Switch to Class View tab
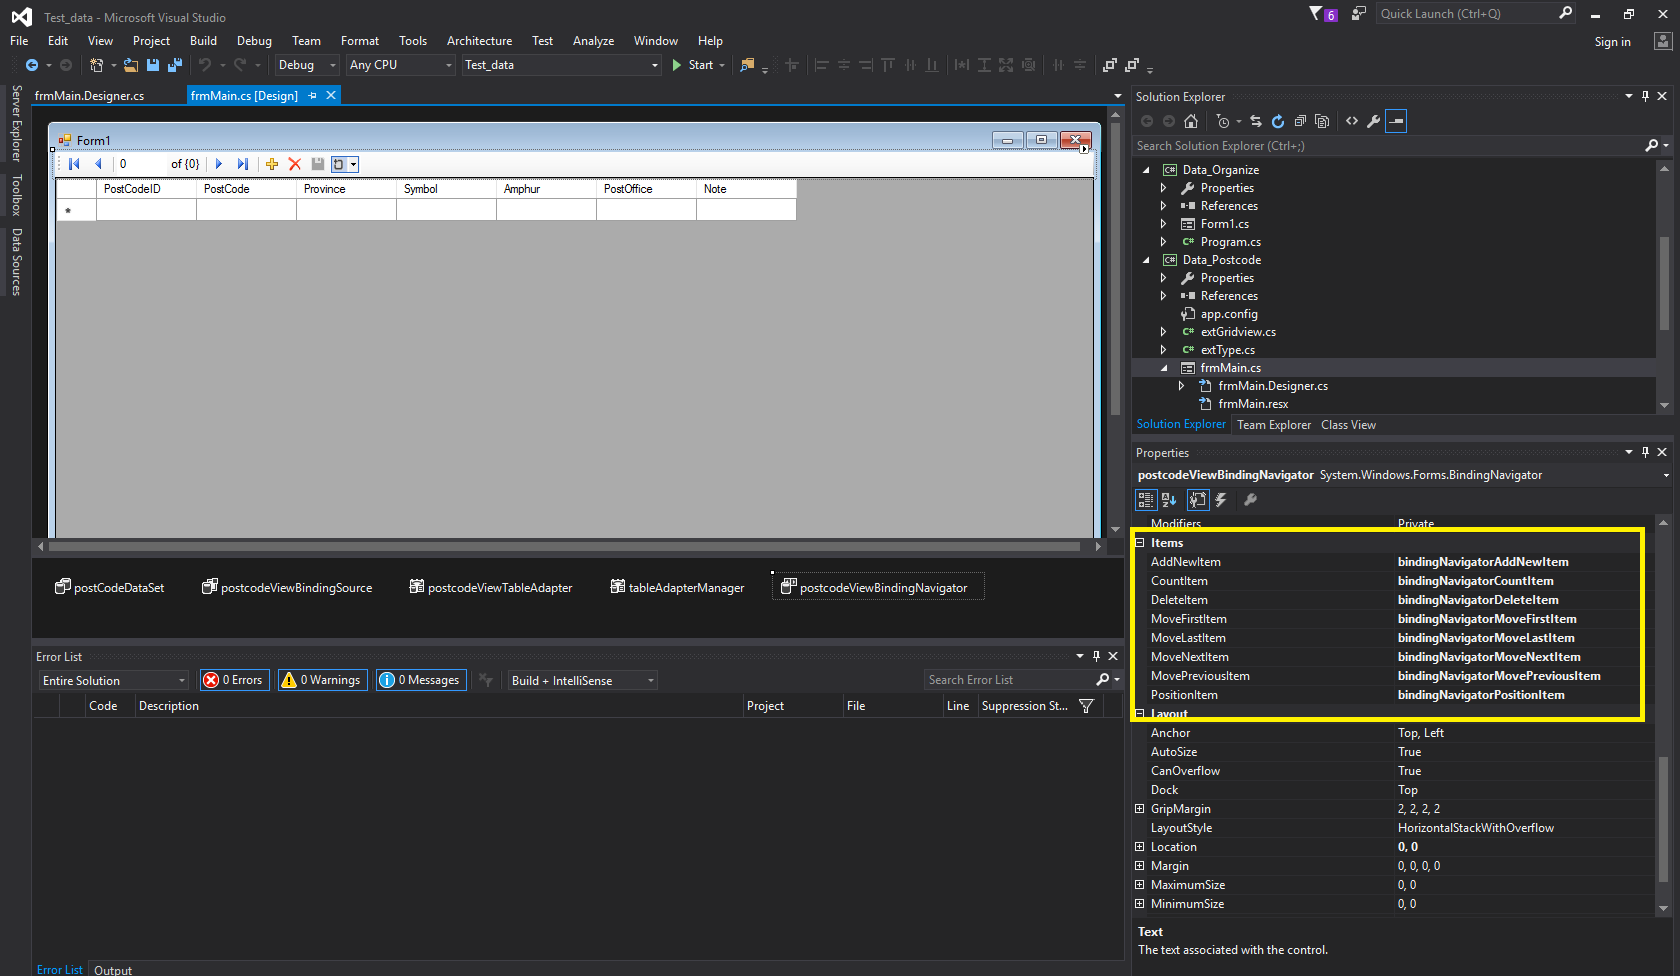Image resolution: width=1680 pixels, height=976 pixels. (x=1348, y=425)
